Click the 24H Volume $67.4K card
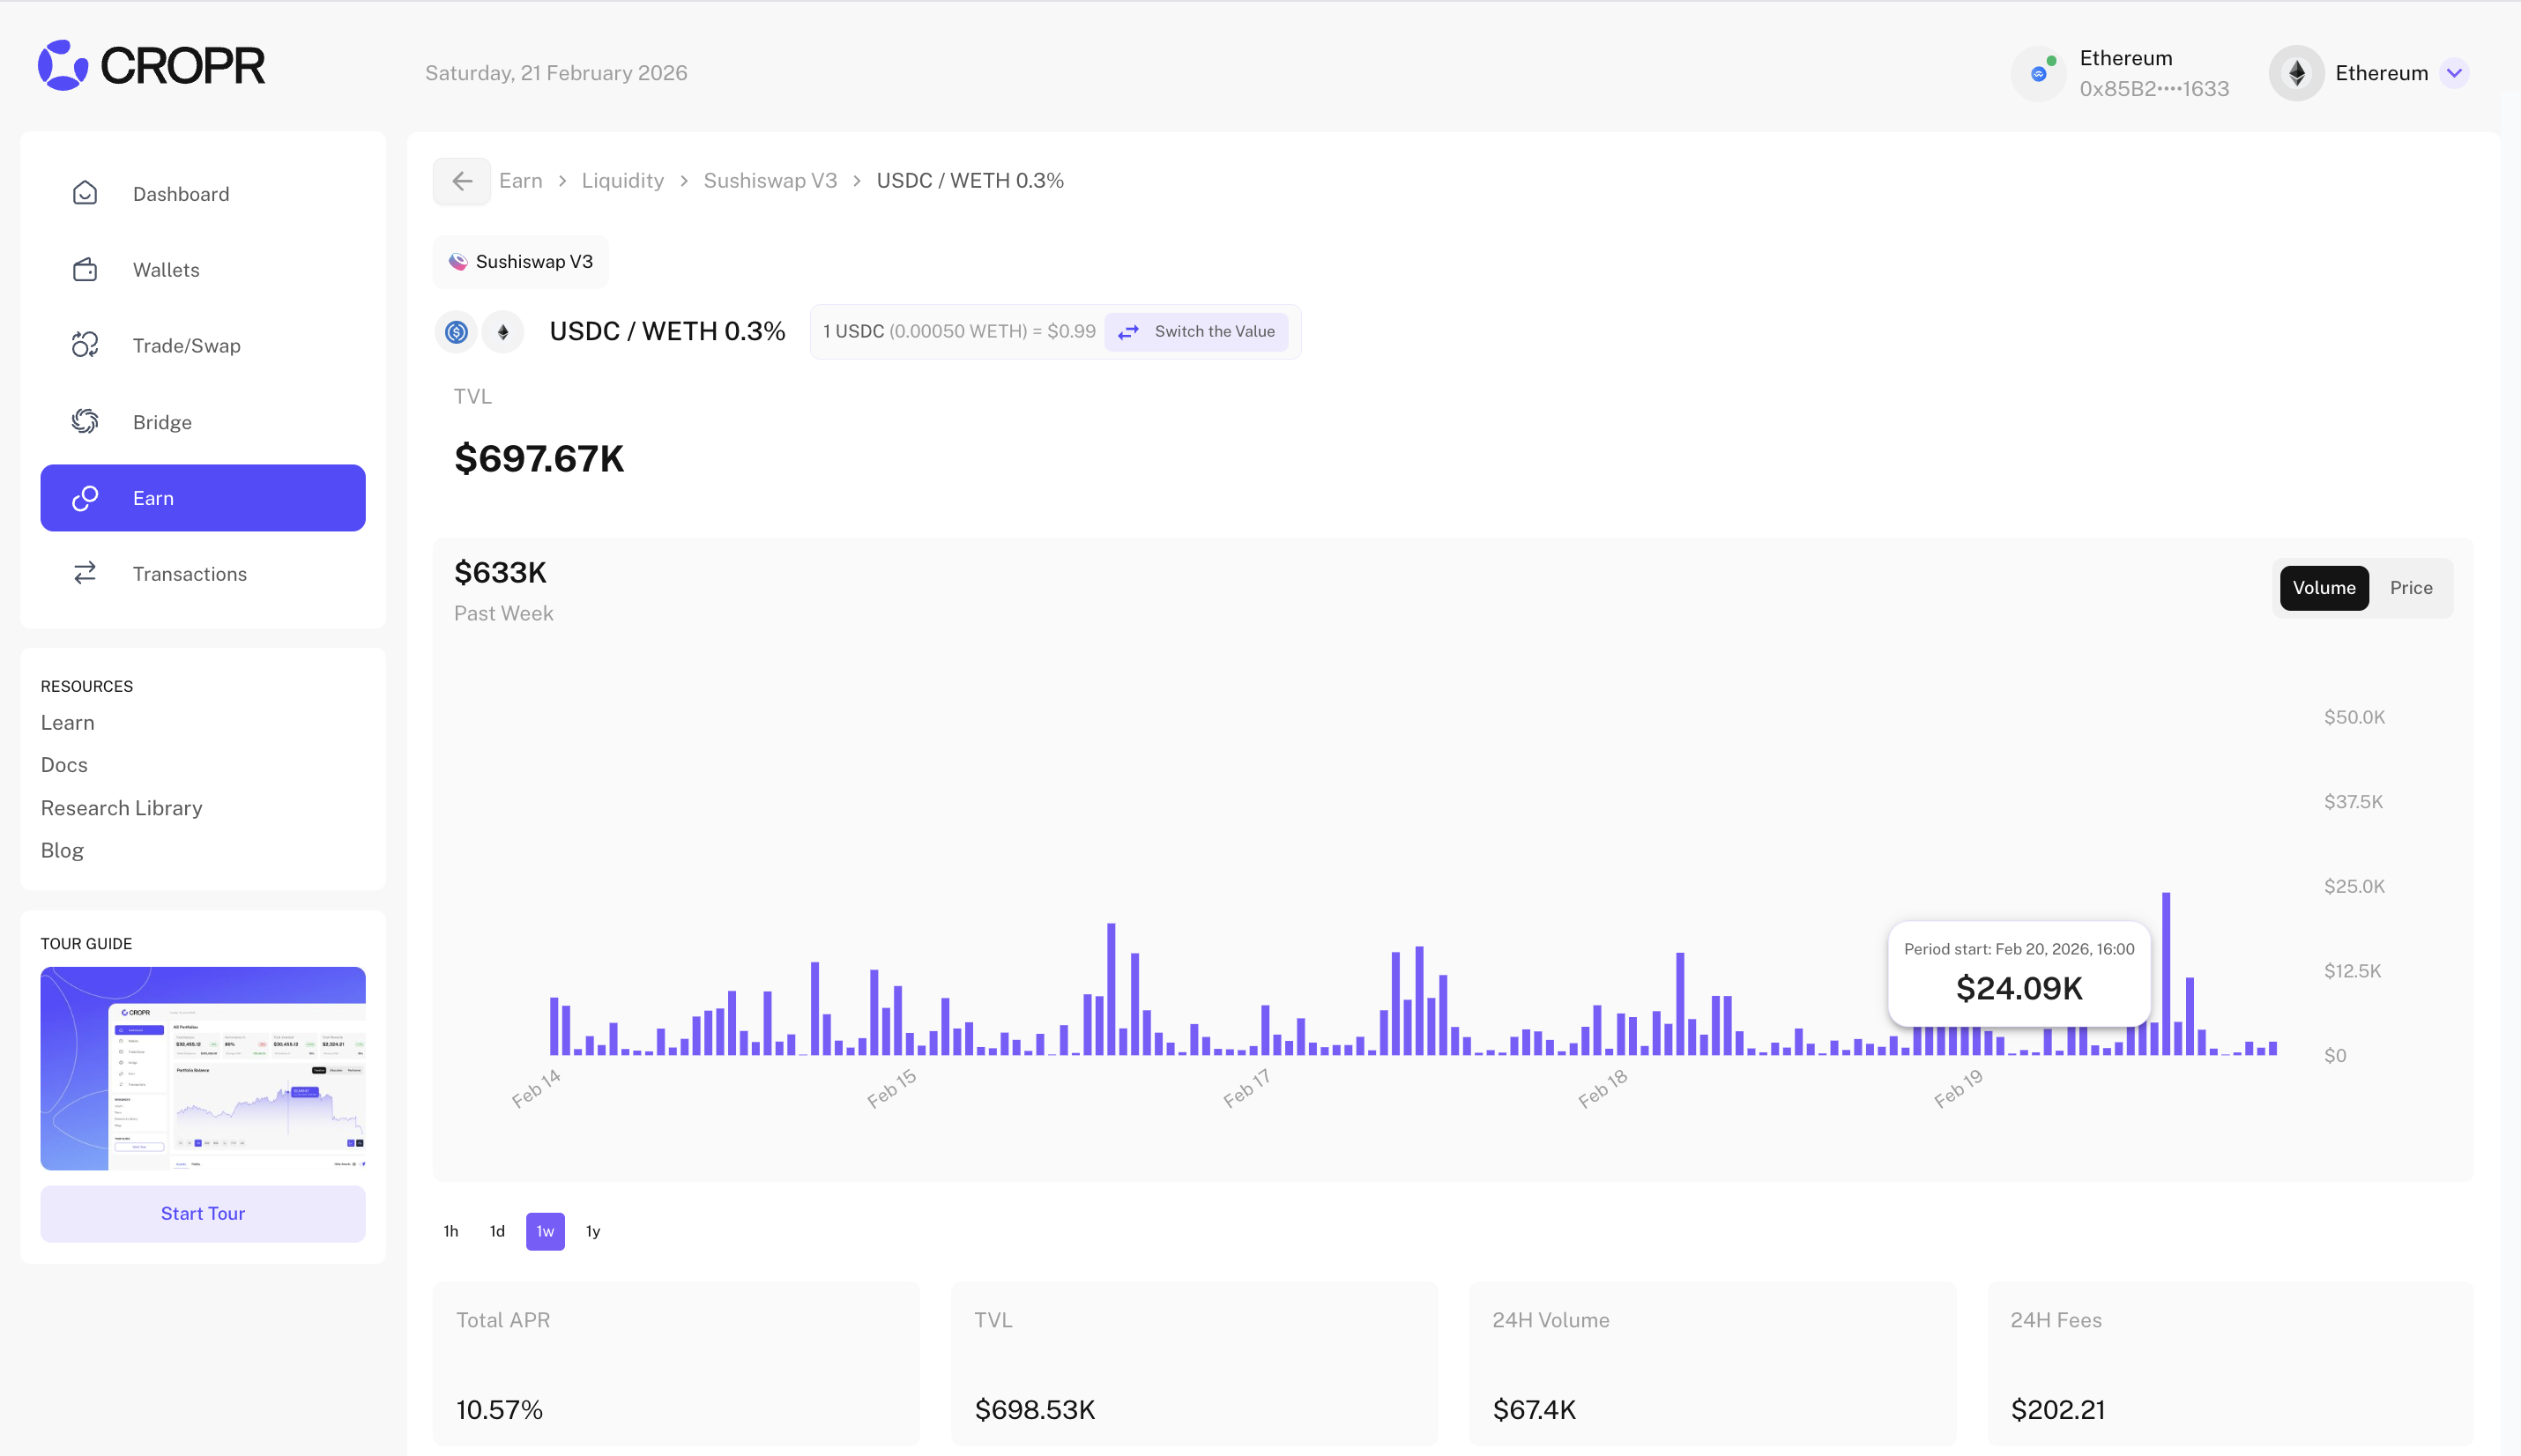 tap(1712, 1364)
